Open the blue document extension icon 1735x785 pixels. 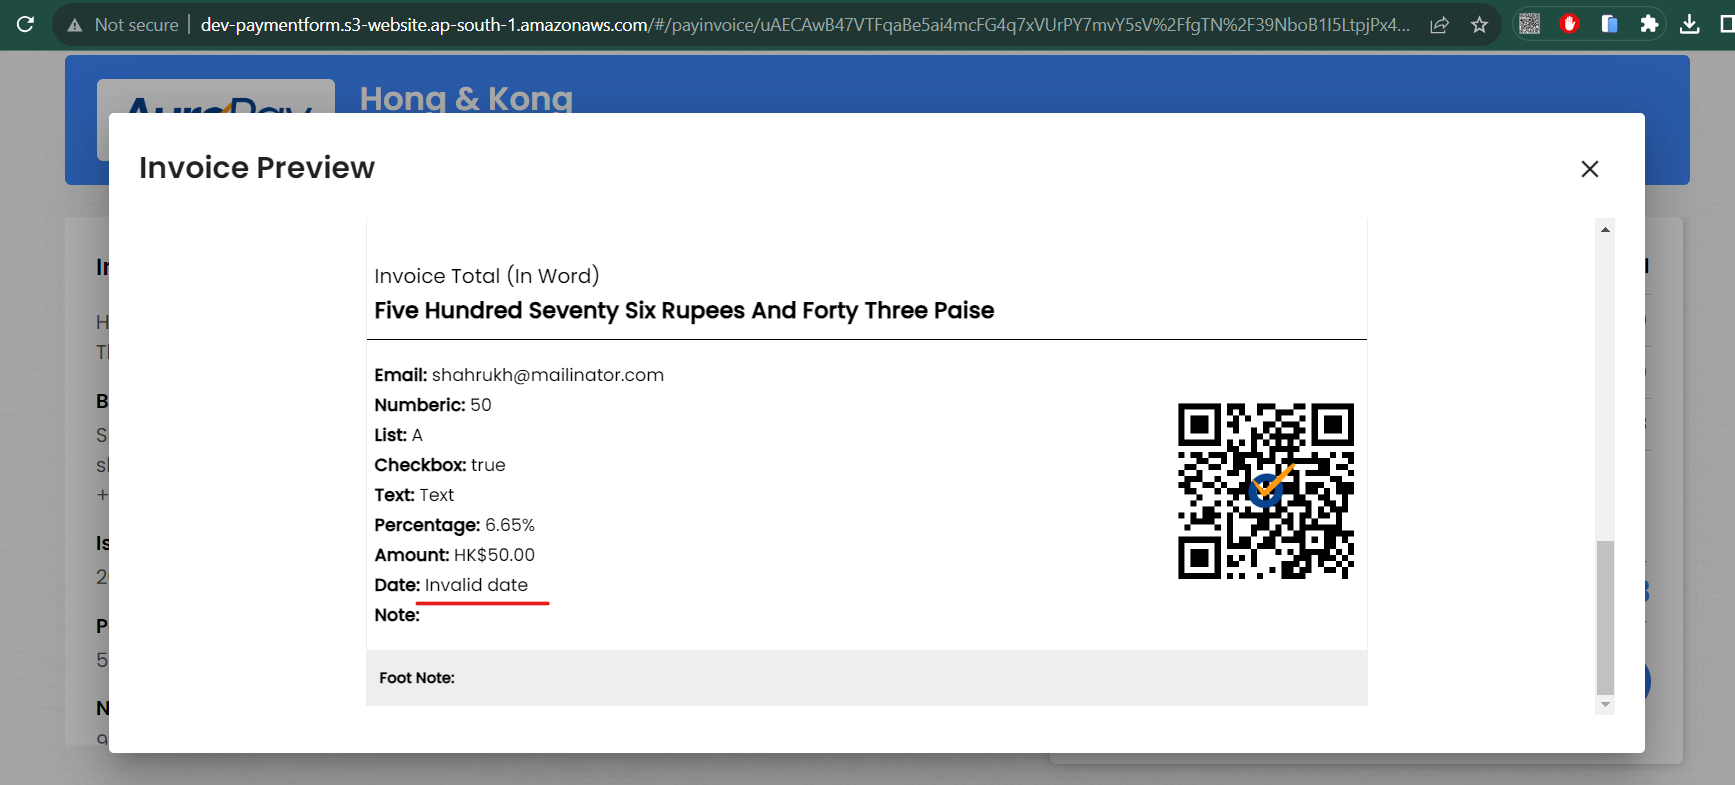(x=1609, y=24)
